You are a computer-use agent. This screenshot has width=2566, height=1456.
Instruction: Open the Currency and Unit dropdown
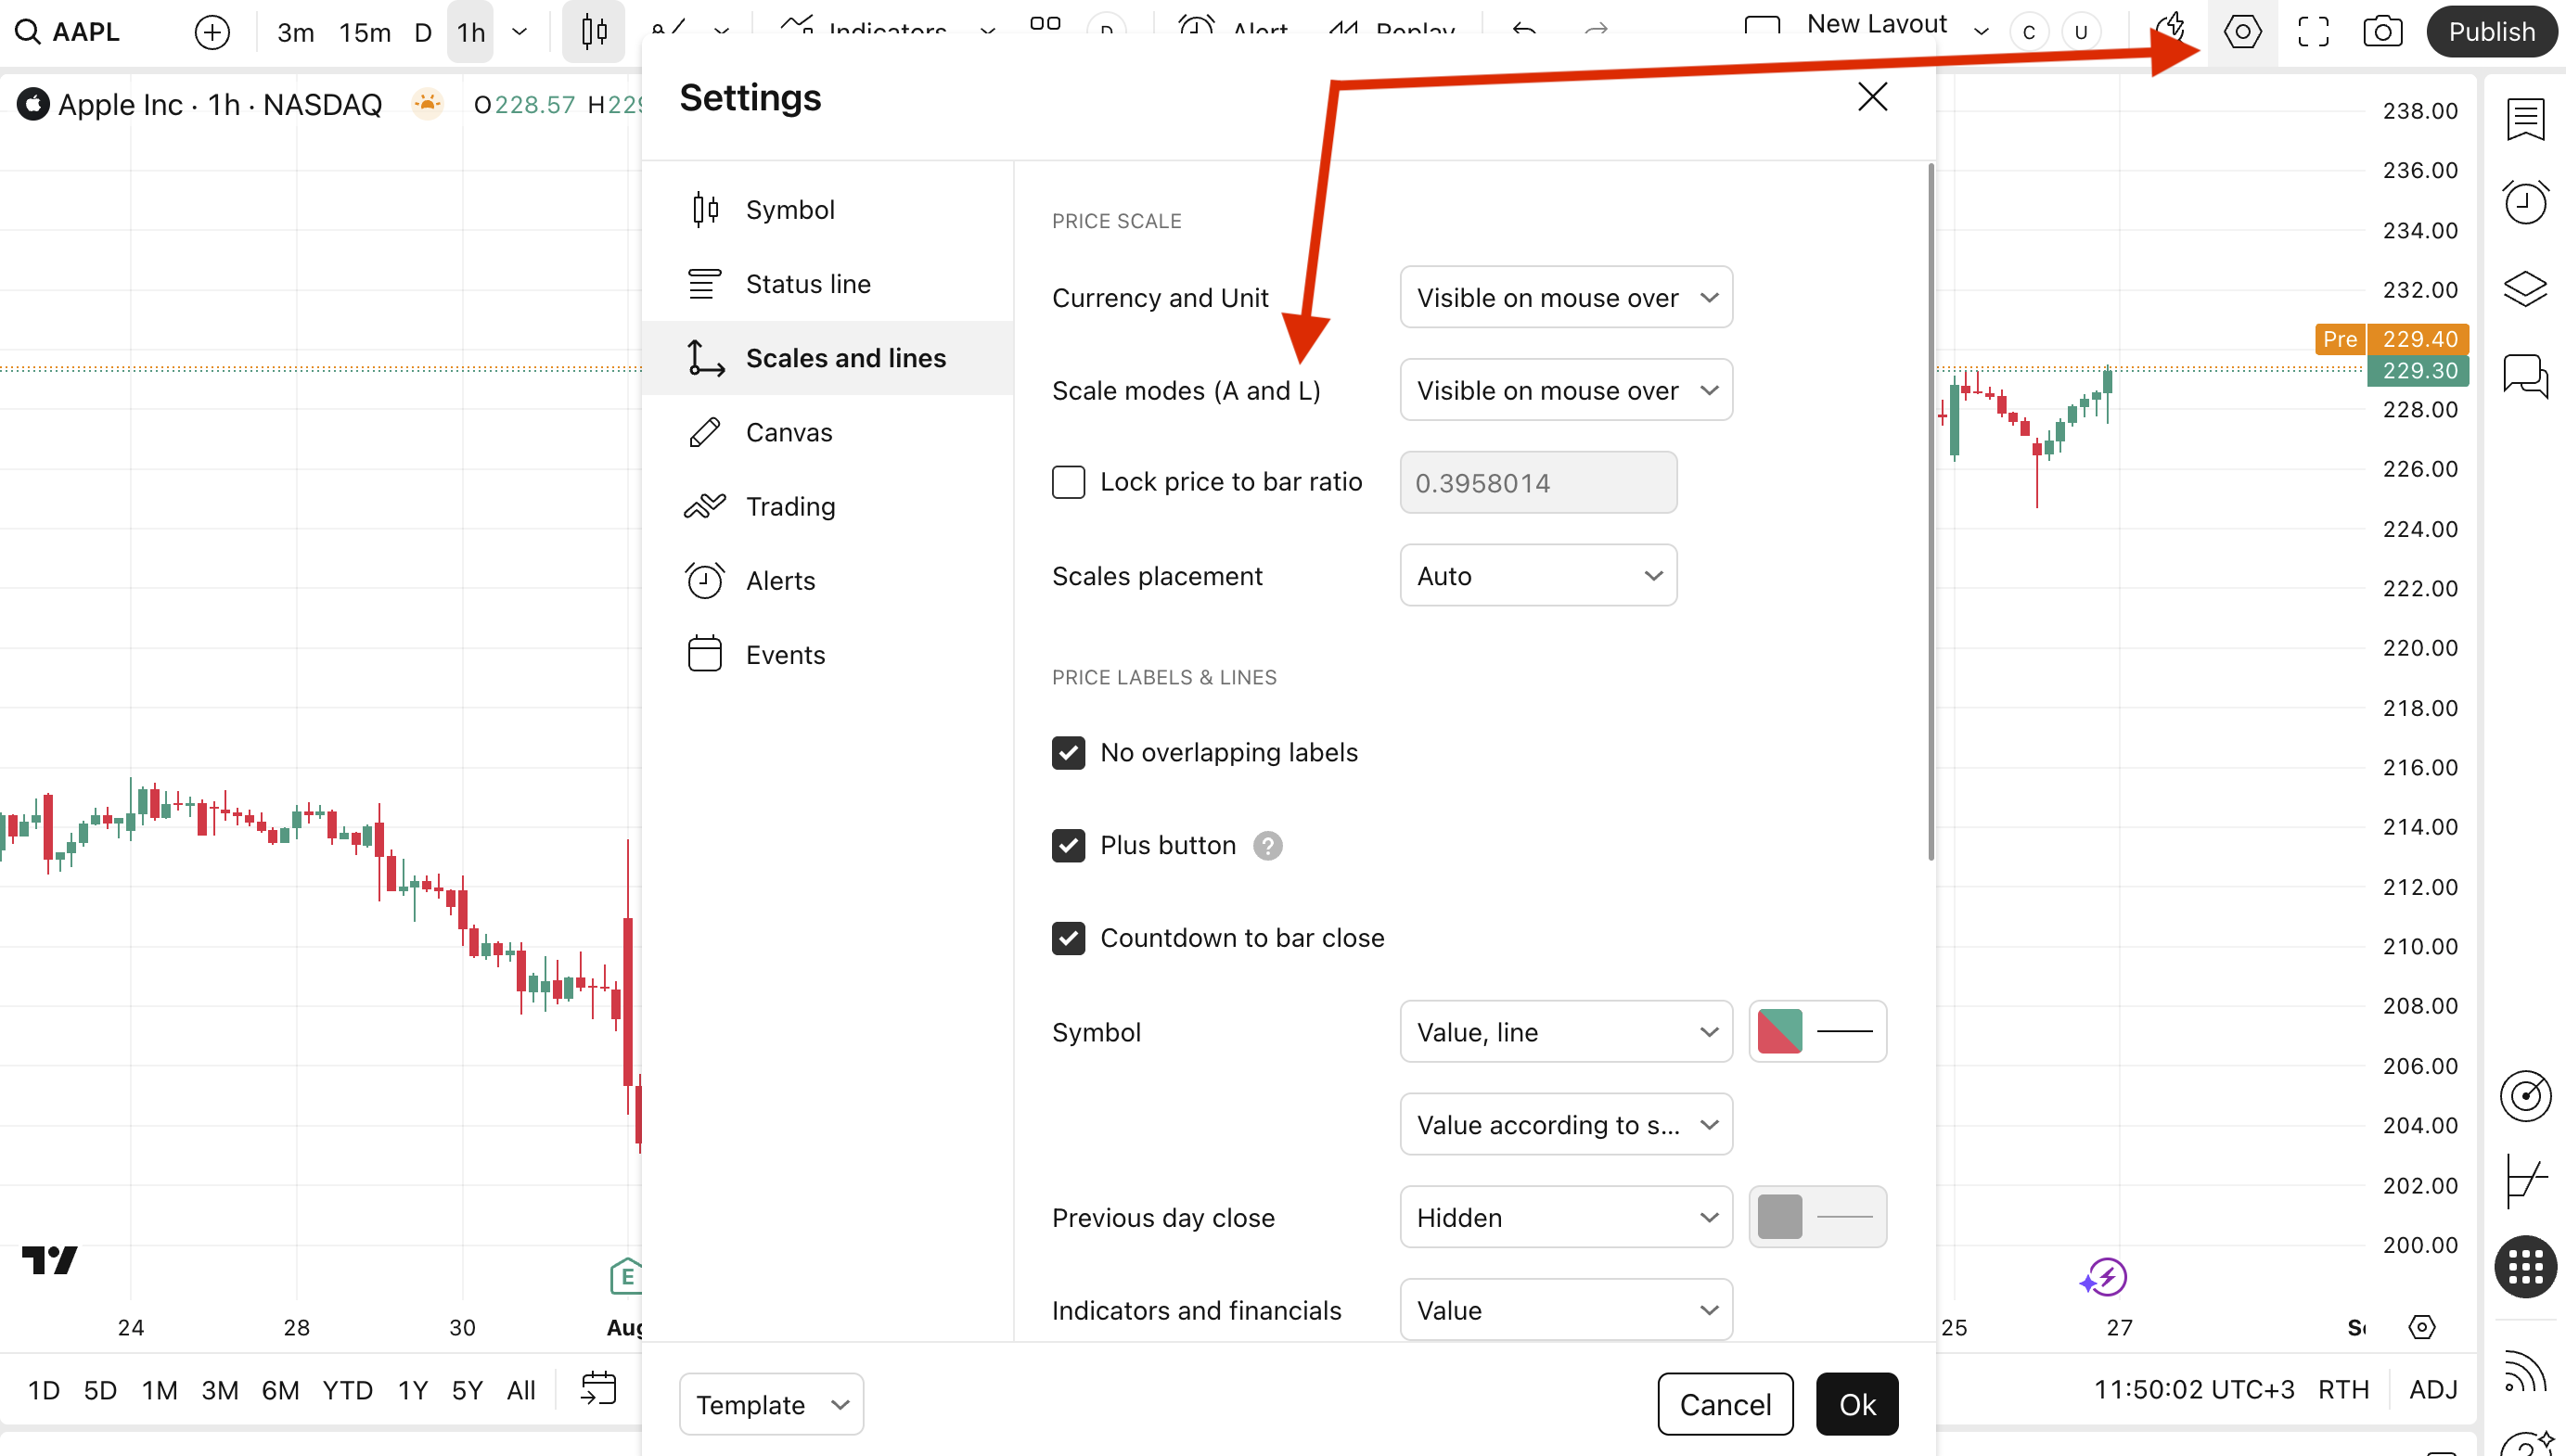(1565, 297)
